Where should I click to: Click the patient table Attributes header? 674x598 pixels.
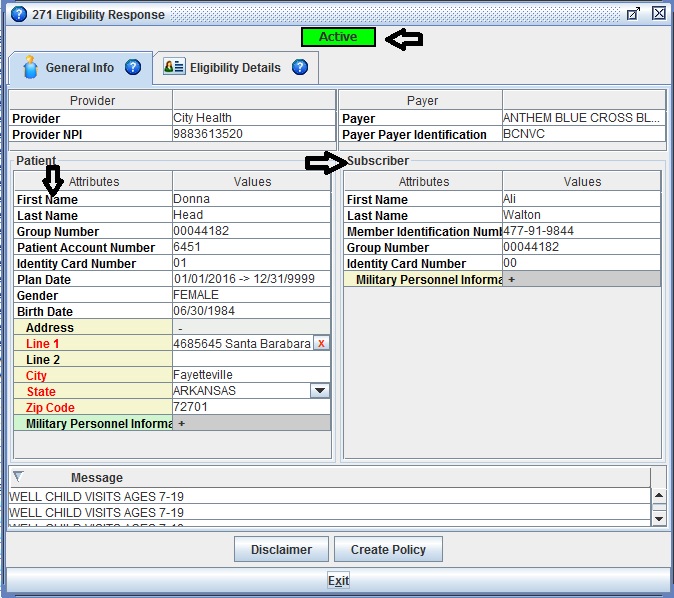pyautogui.click(x=94, y=181)
